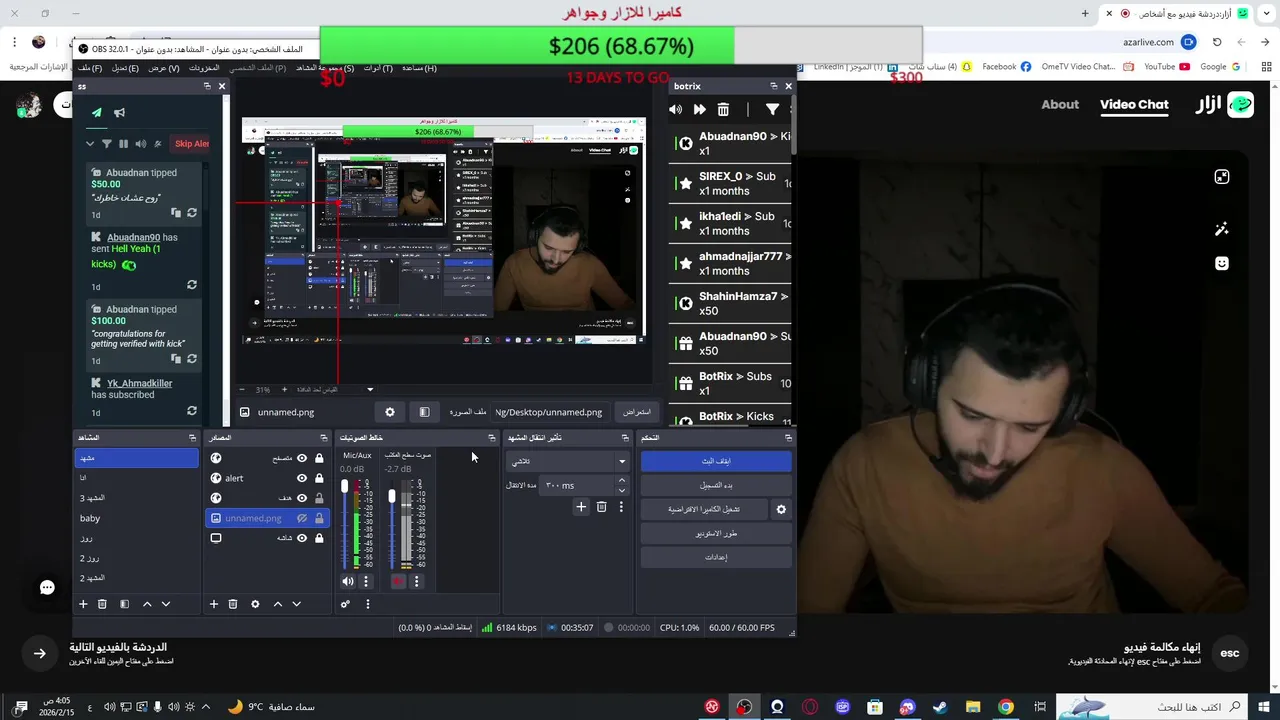Open ملف (F) menu in OBS
1280x720 pixels.
tap(91, 68)
